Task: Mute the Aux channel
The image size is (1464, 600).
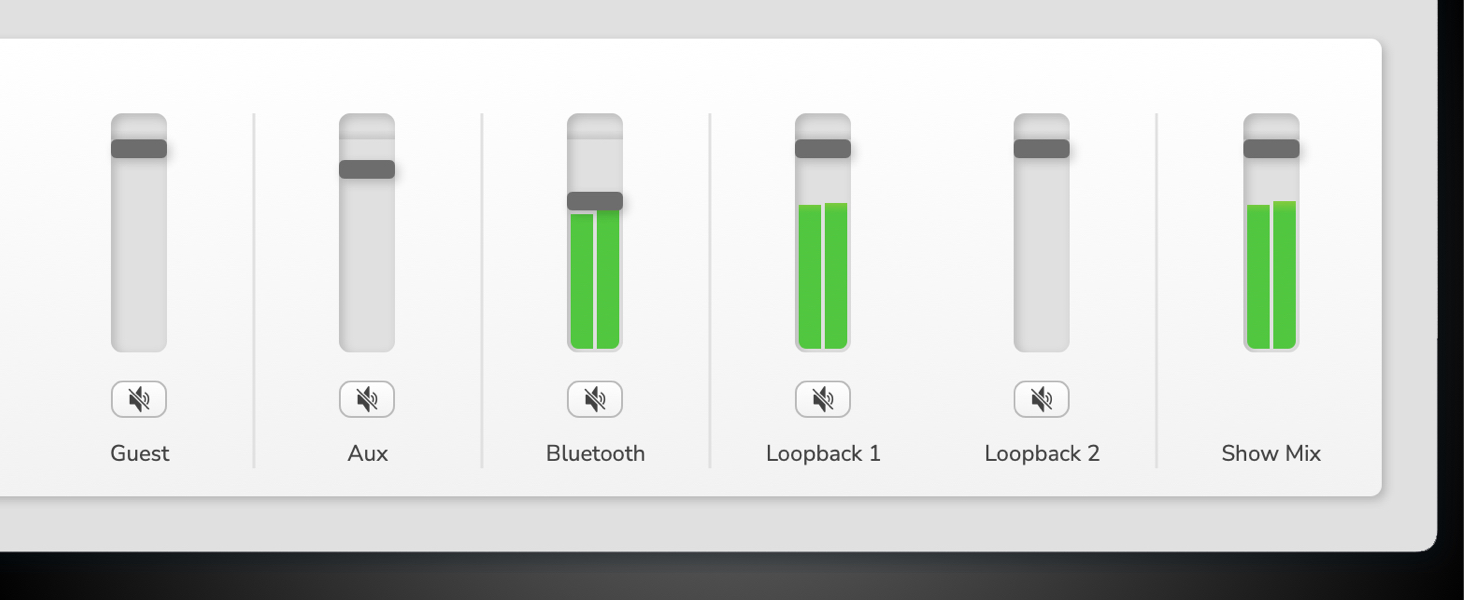Action: [367, 400]
